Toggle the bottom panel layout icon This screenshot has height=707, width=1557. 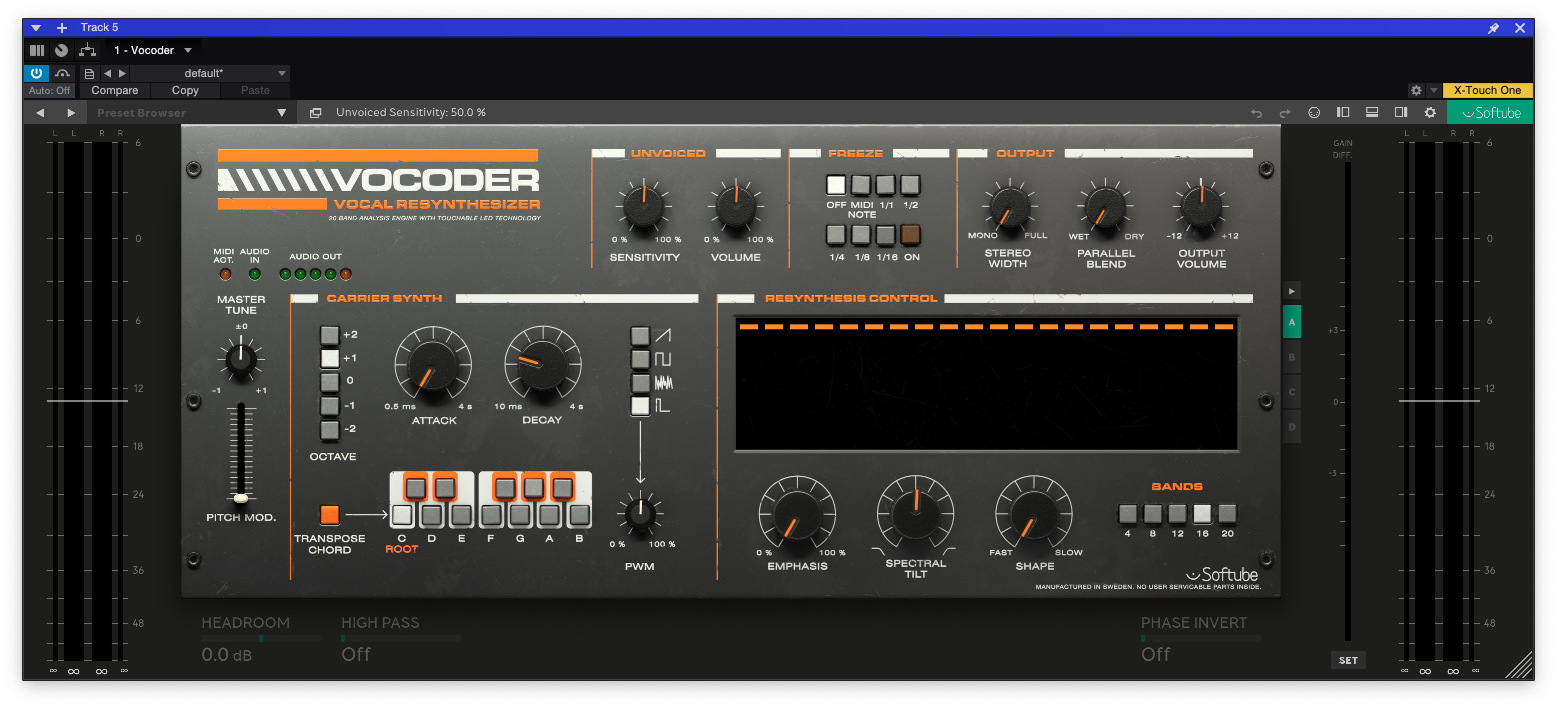(1372, 113)
